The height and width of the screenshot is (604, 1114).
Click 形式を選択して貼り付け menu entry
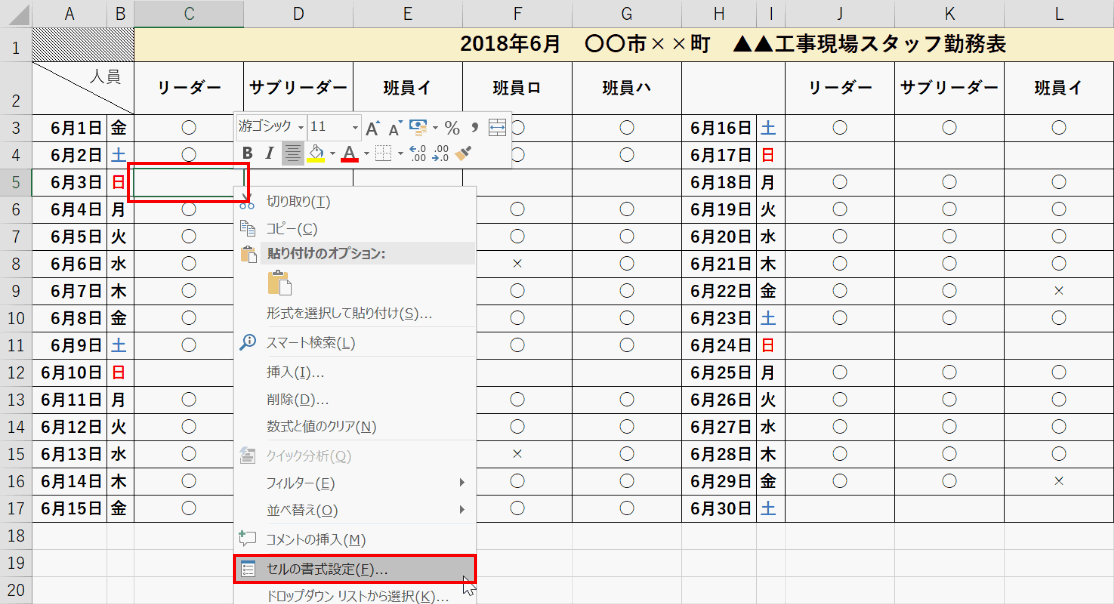click(348, 313)
